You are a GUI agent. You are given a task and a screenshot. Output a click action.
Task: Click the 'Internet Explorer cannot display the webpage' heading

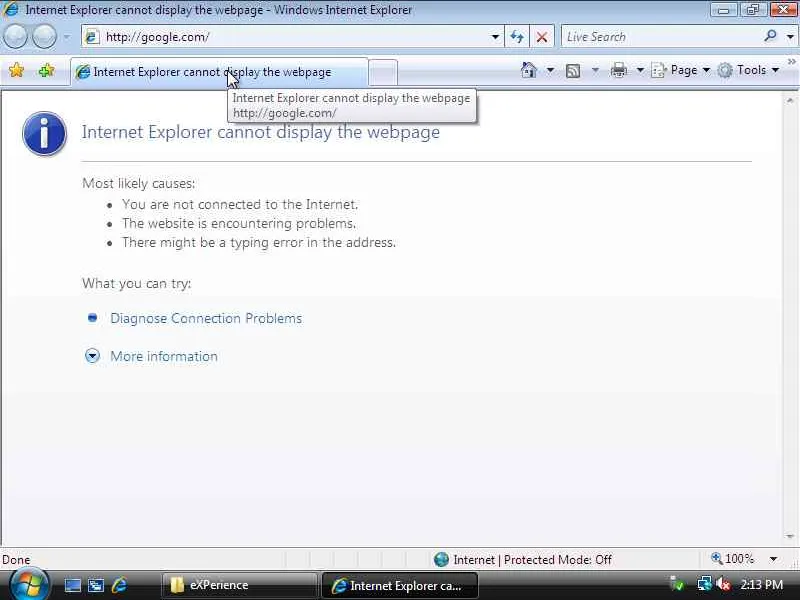(261, 132)
